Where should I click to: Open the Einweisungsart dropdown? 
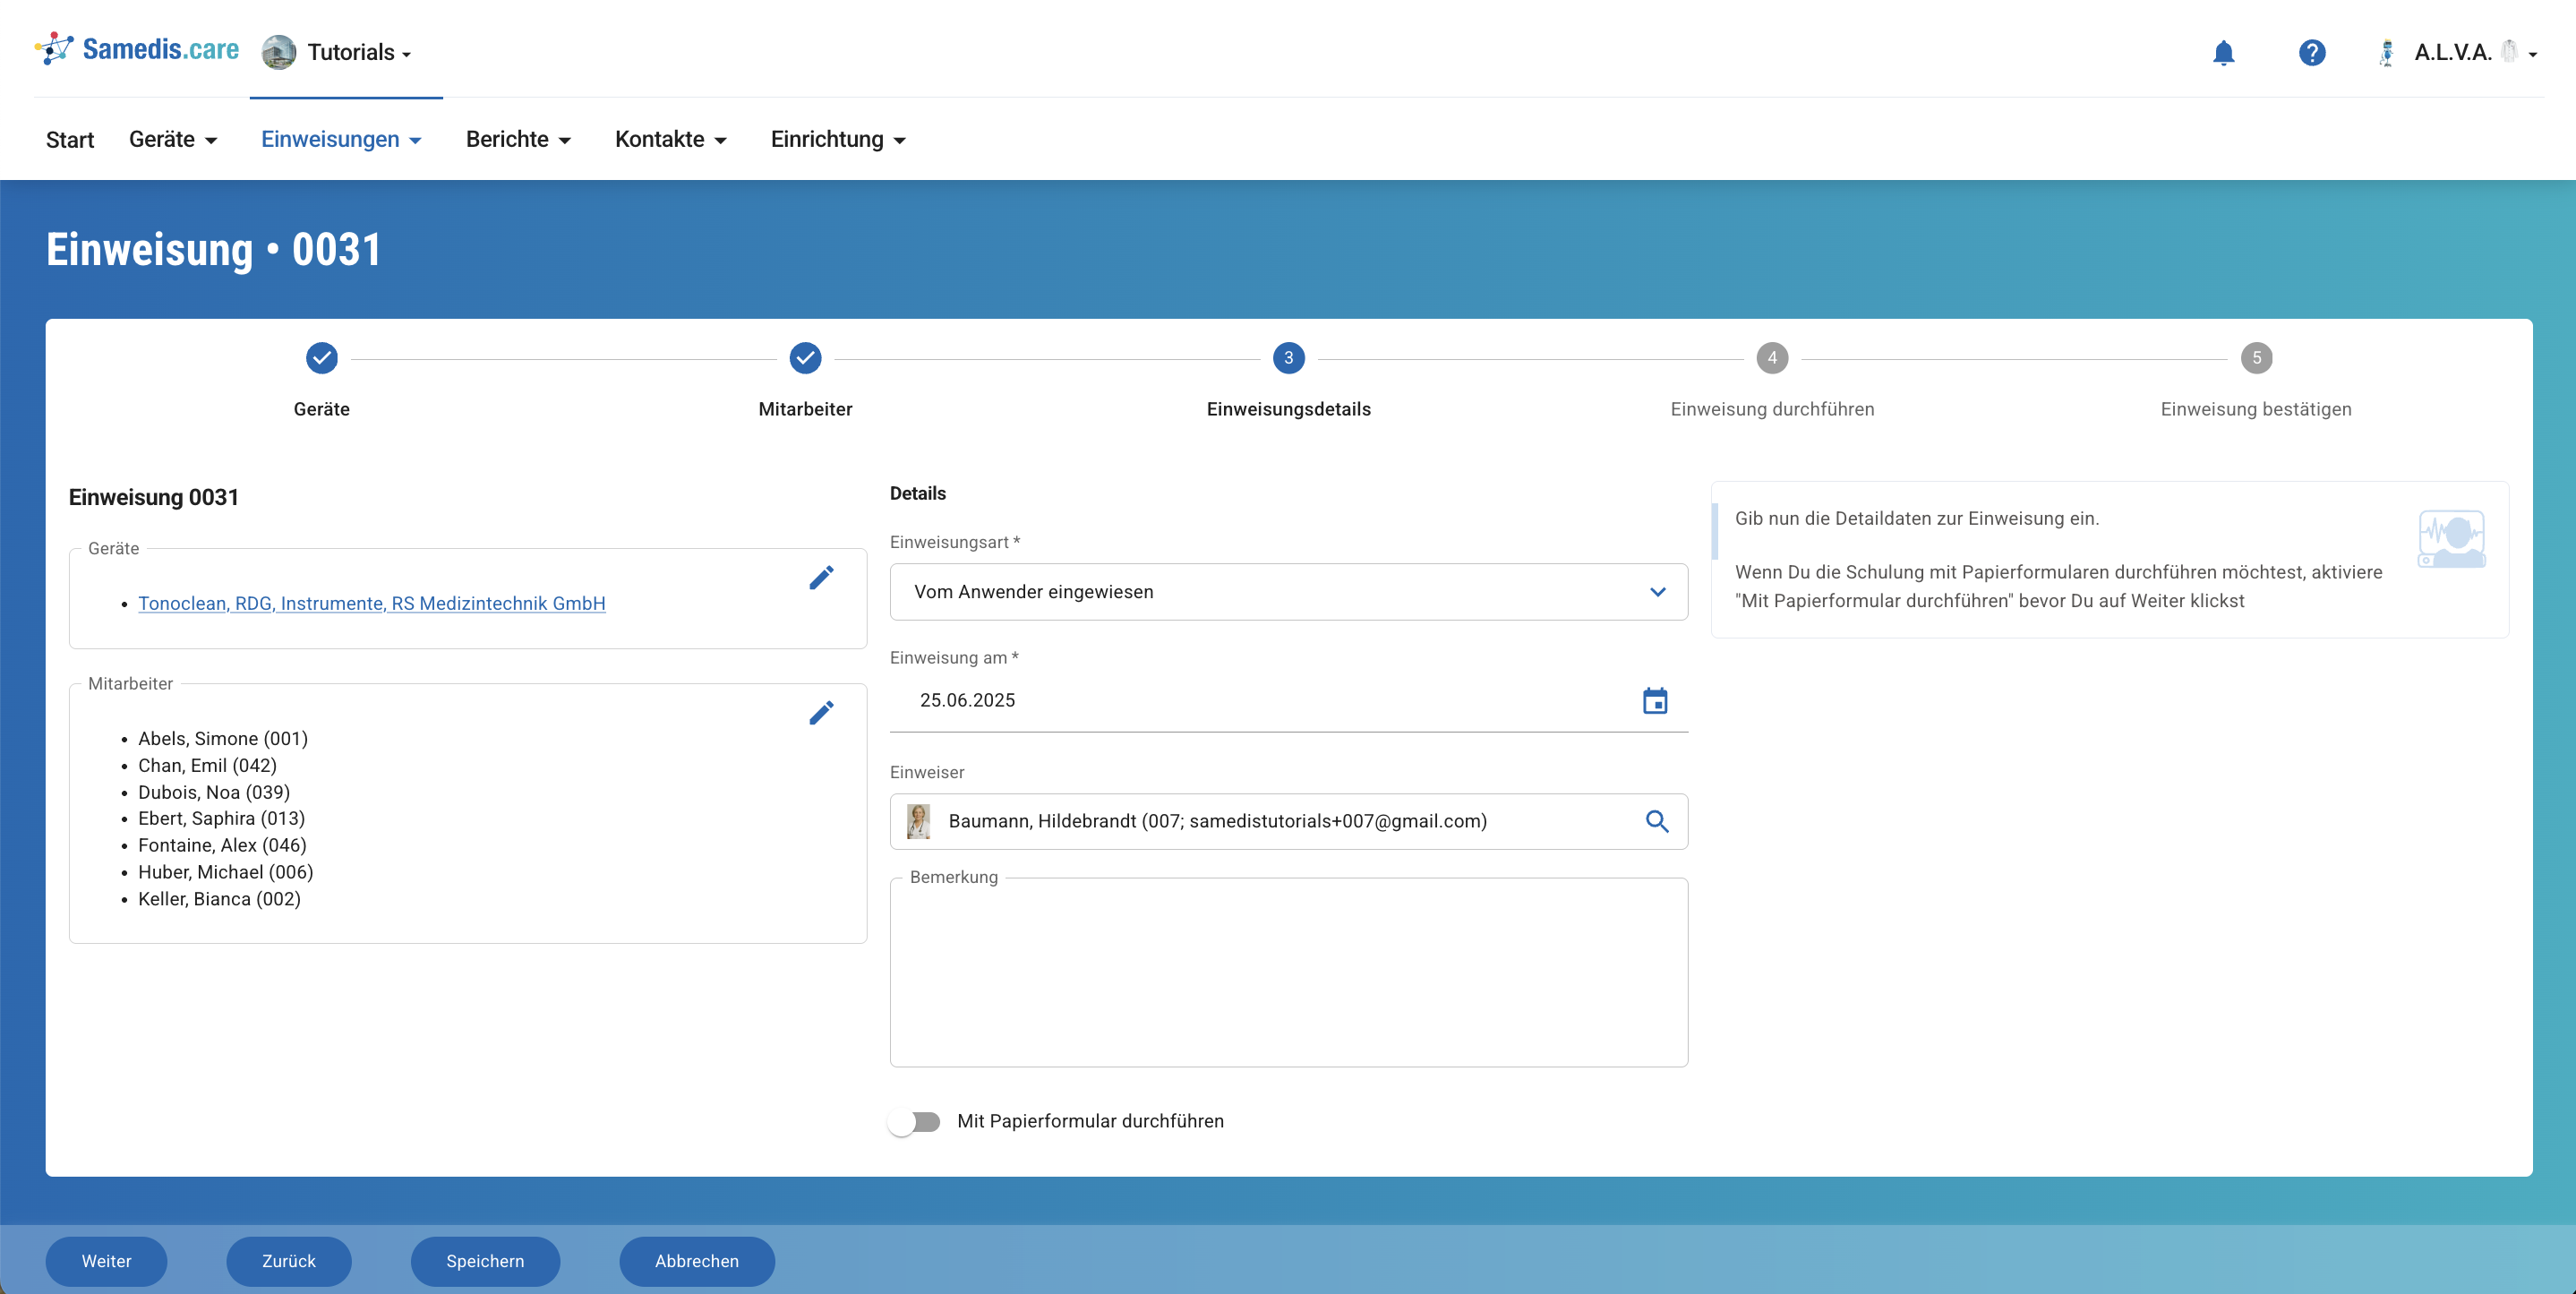[x=1288, y=592]
